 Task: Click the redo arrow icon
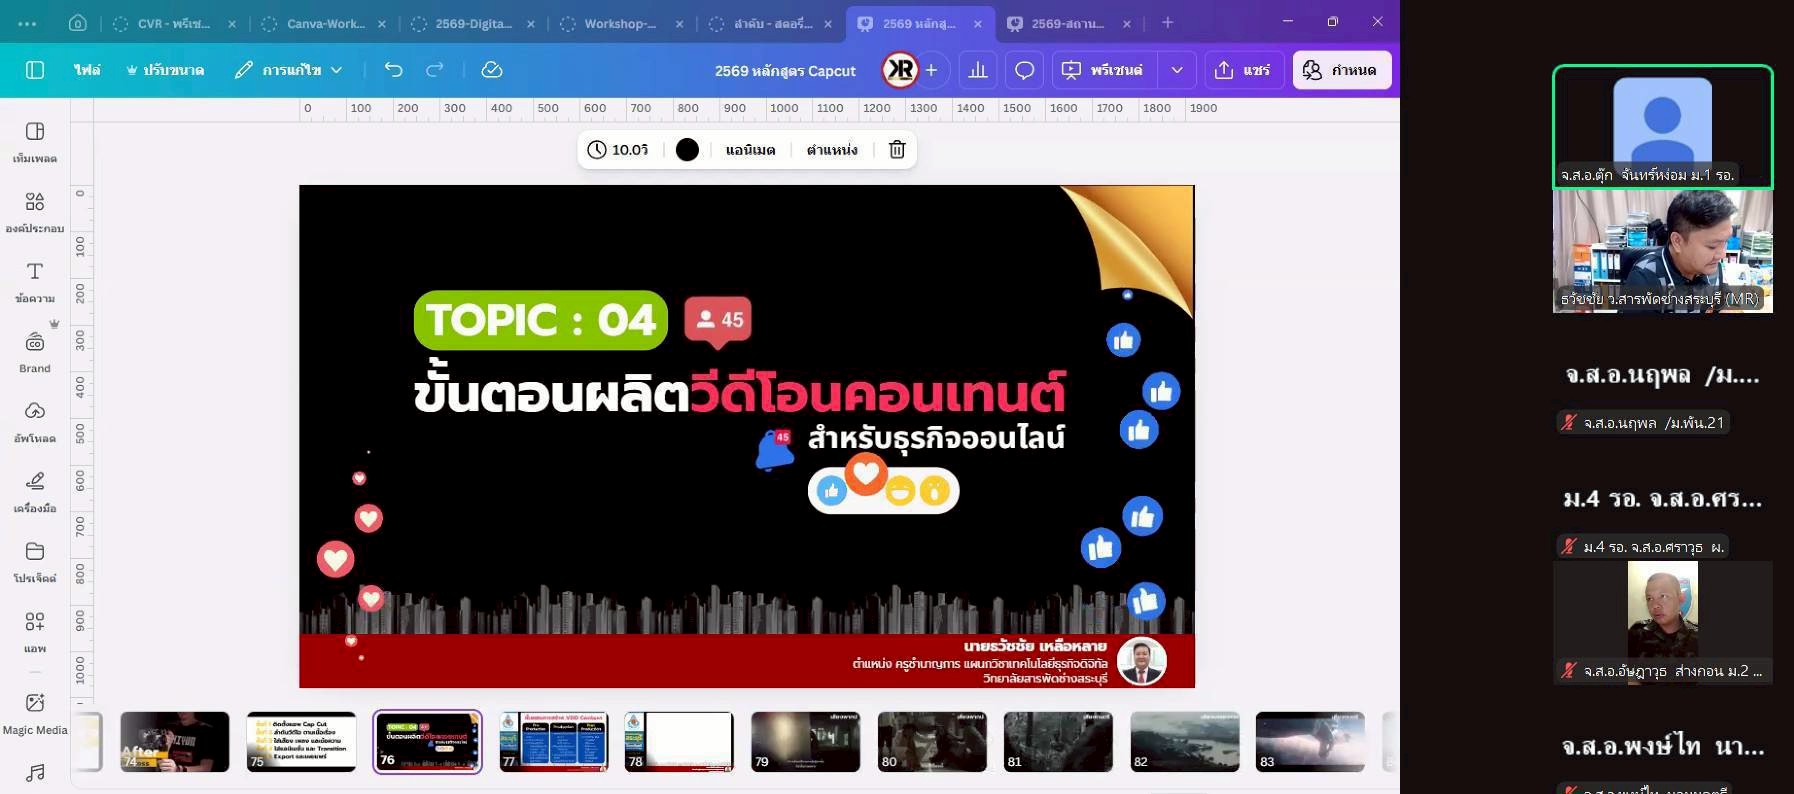(435, 70)
